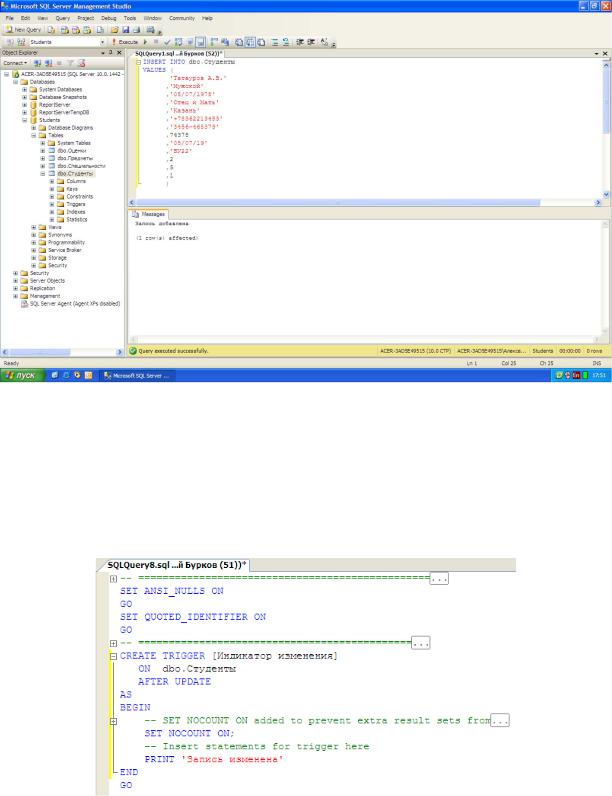Viewport: 612px width, 796px height.
Task: Collapse the INSERT INTO statement outline box
Action: tap(138, 62)
